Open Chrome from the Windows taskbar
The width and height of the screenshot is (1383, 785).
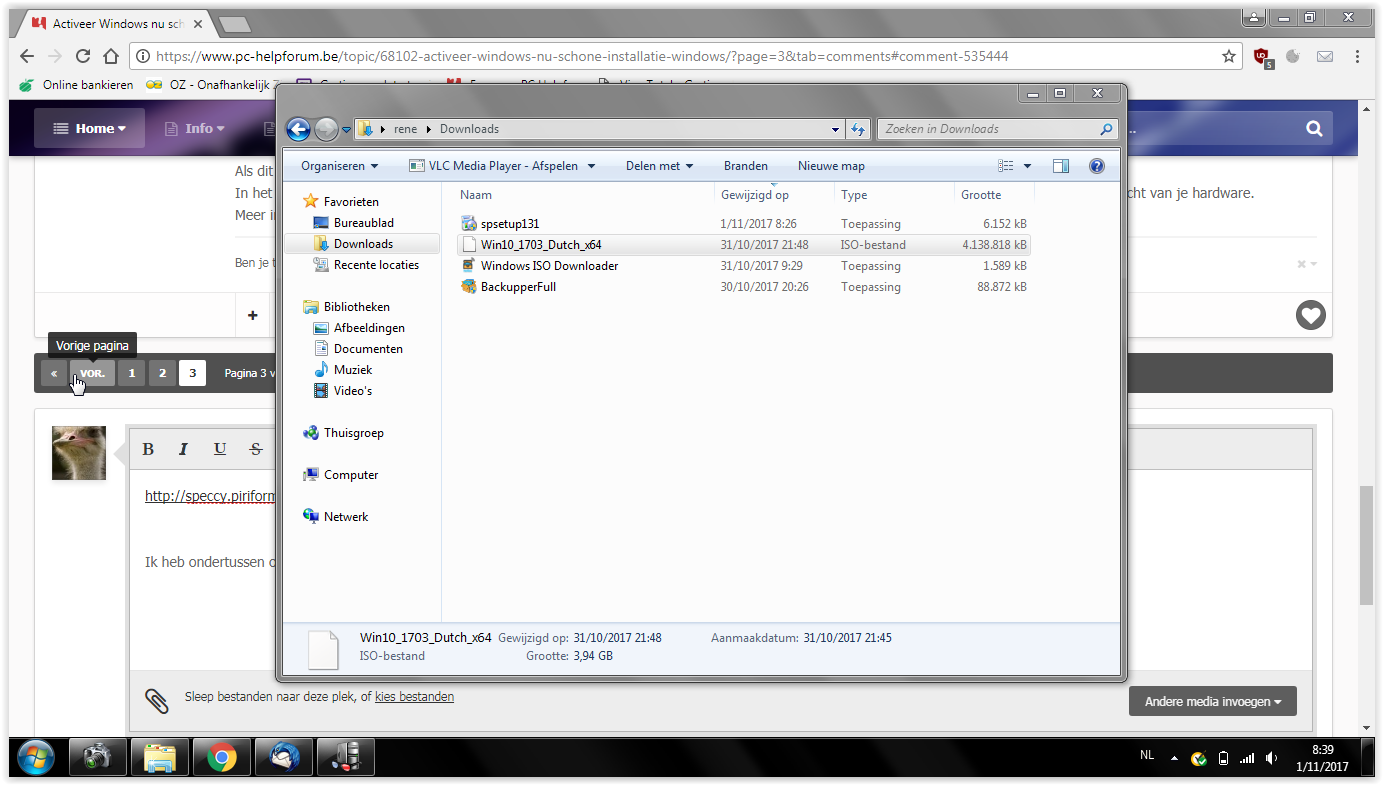tap(221, 758)
